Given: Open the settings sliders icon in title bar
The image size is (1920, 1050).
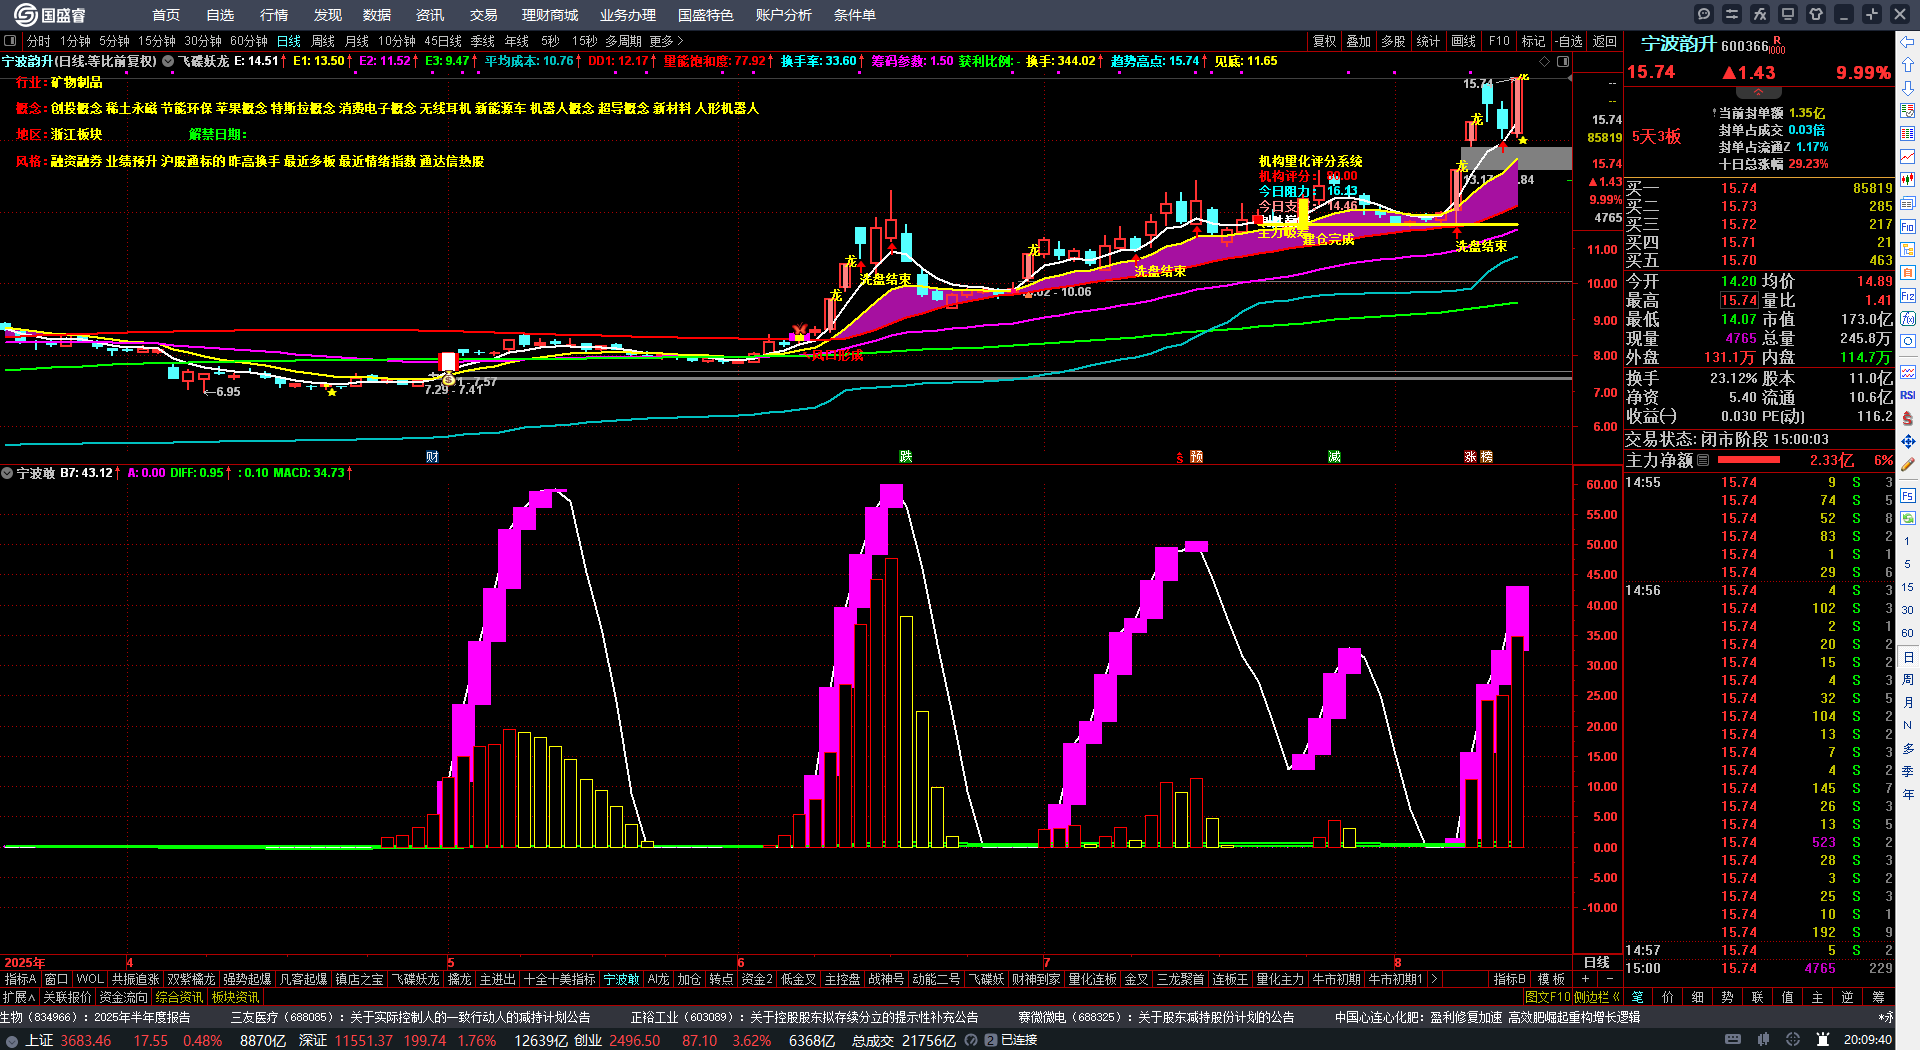Looking at the screenshot, I should coord(1732,14).
